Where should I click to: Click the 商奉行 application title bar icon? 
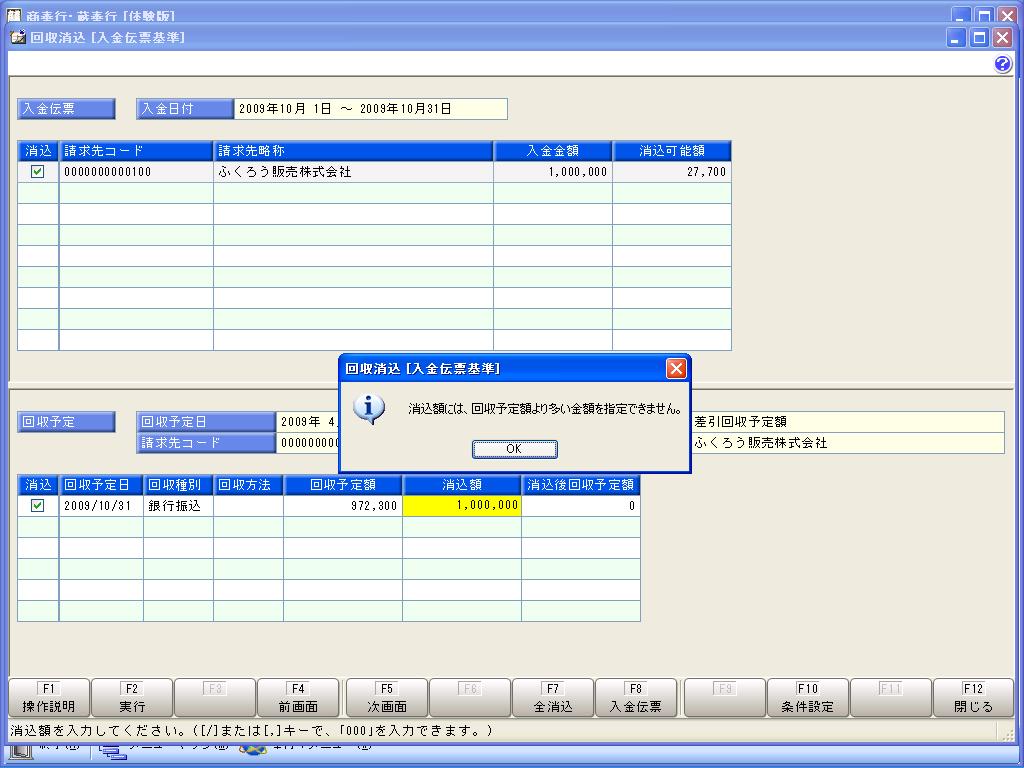(14, 14)
